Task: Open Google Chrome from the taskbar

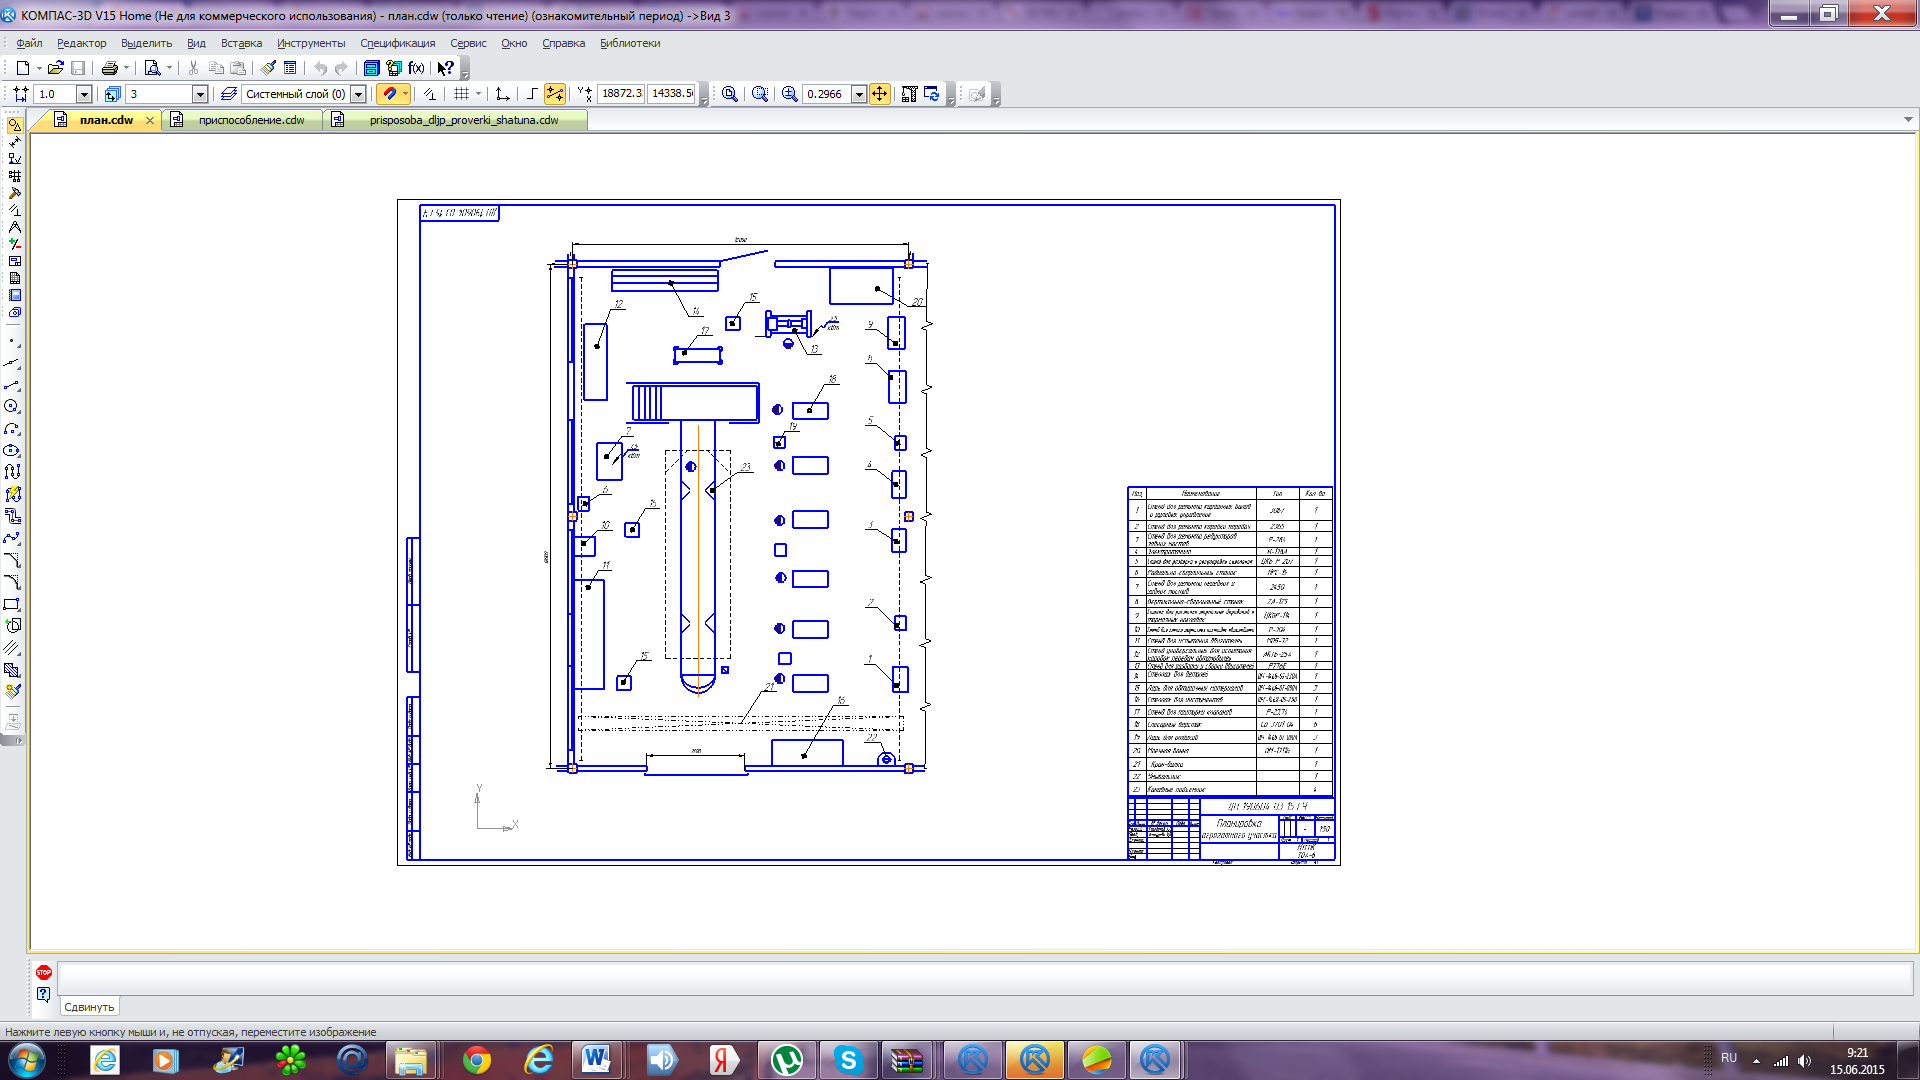Action: click(477, 1060)
